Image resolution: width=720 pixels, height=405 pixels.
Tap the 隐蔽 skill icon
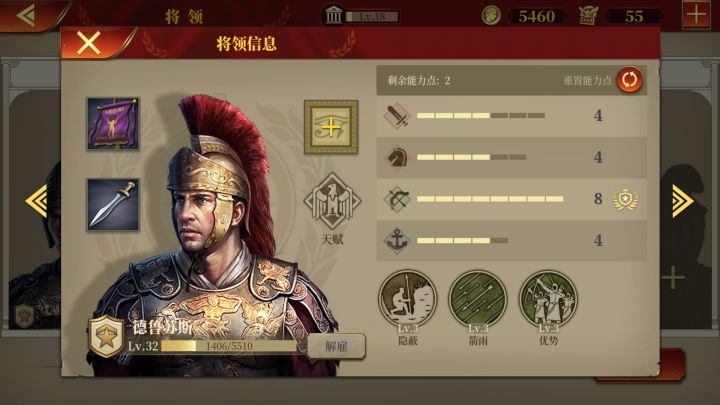[407, 299]
